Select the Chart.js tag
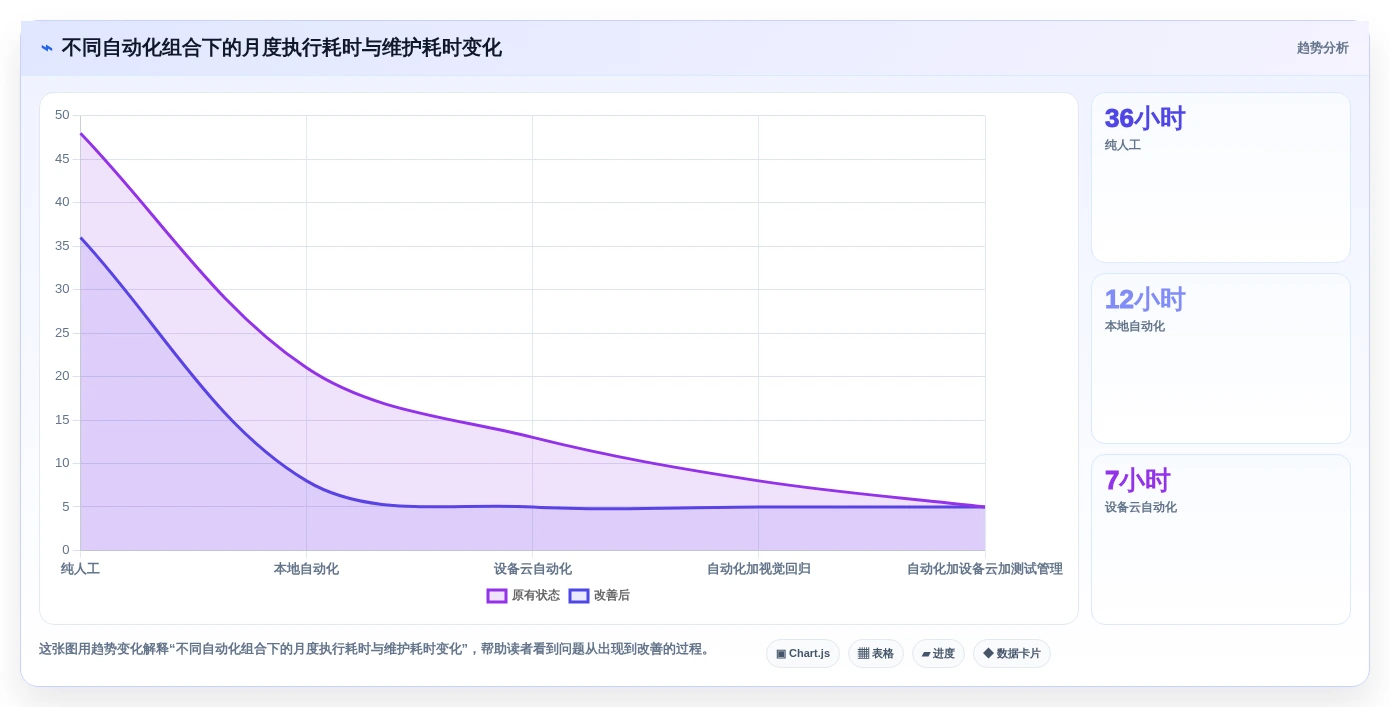The width and height of the screenshot is (1390, 707). (x=803, y=654)
